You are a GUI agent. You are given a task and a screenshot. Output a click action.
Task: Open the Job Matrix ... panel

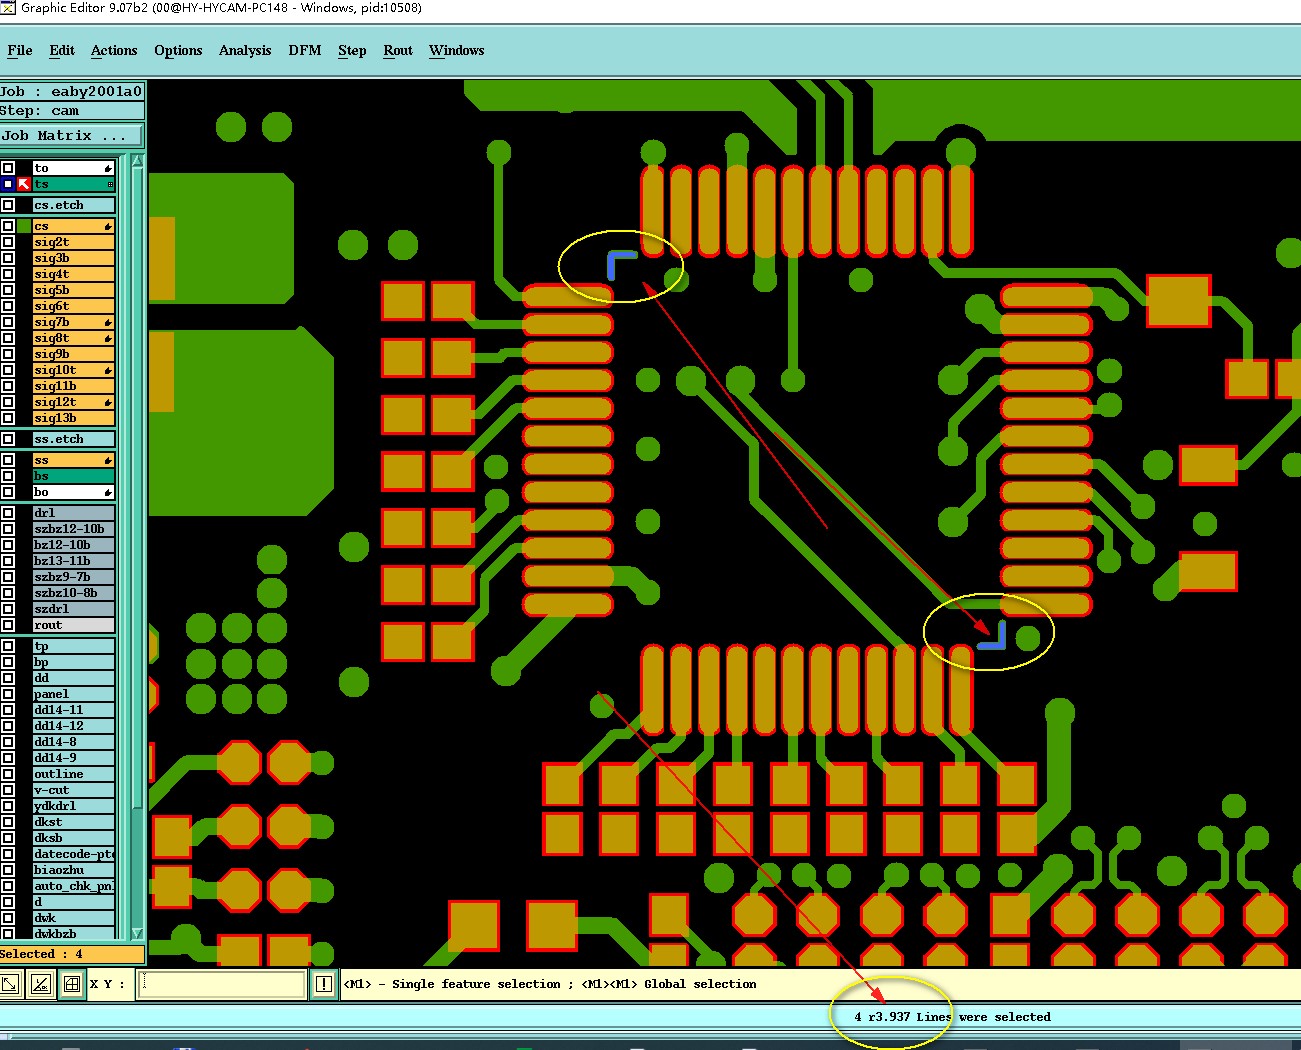[x=72, y=135]
